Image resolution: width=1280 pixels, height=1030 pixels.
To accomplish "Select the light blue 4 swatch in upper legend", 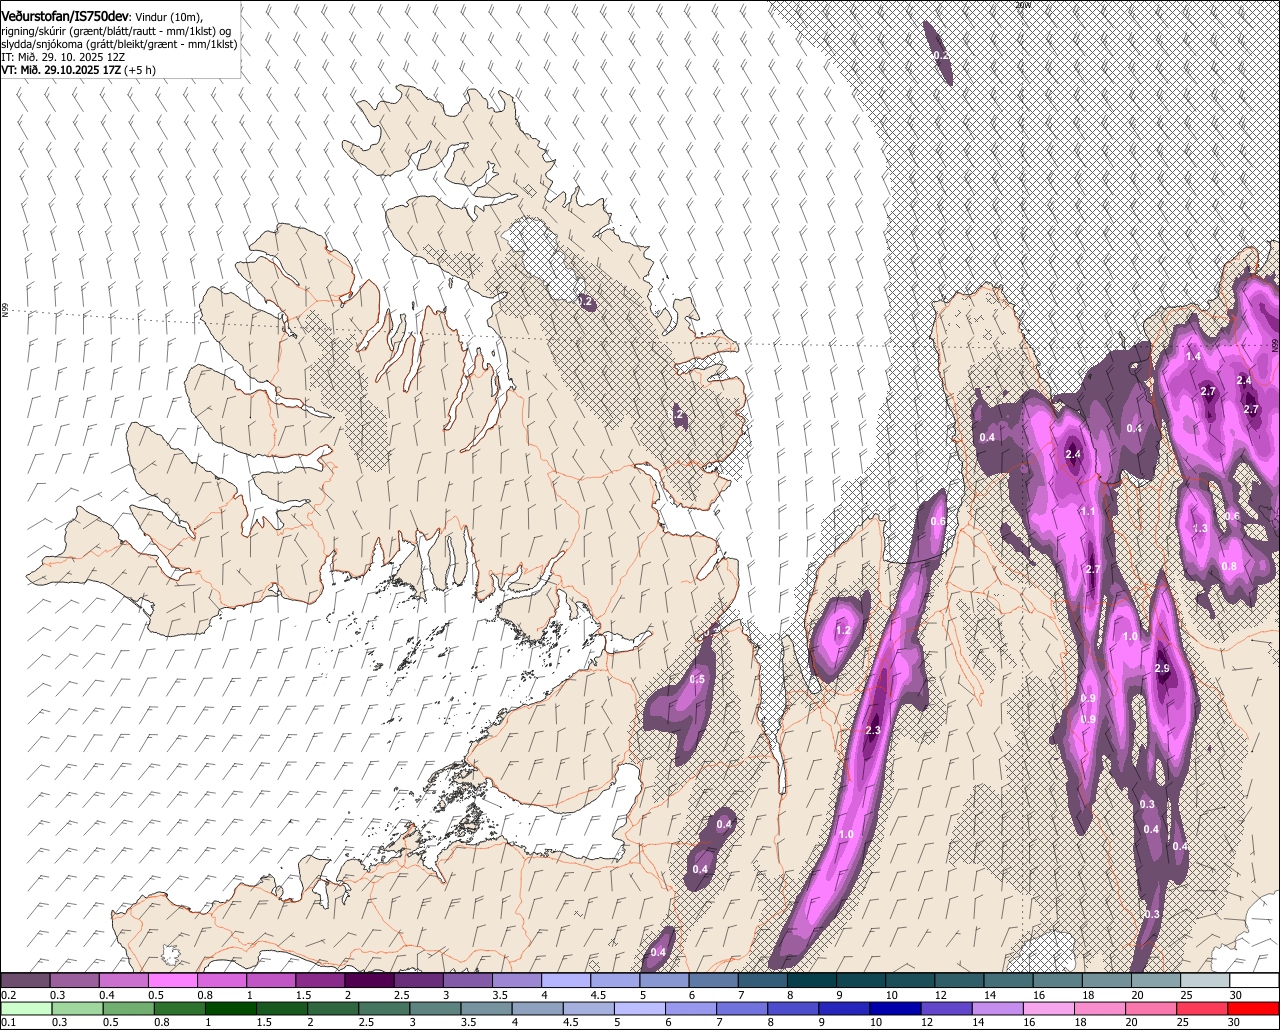I will pos(565,981).
